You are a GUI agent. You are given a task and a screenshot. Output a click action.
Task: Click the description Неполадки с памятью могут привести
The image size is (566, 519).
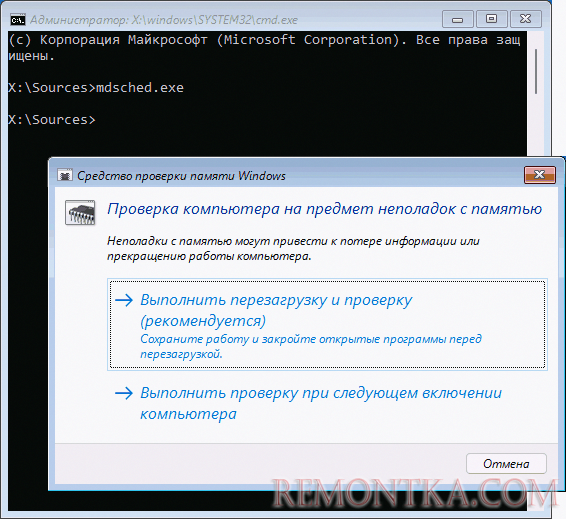(293, 248)
